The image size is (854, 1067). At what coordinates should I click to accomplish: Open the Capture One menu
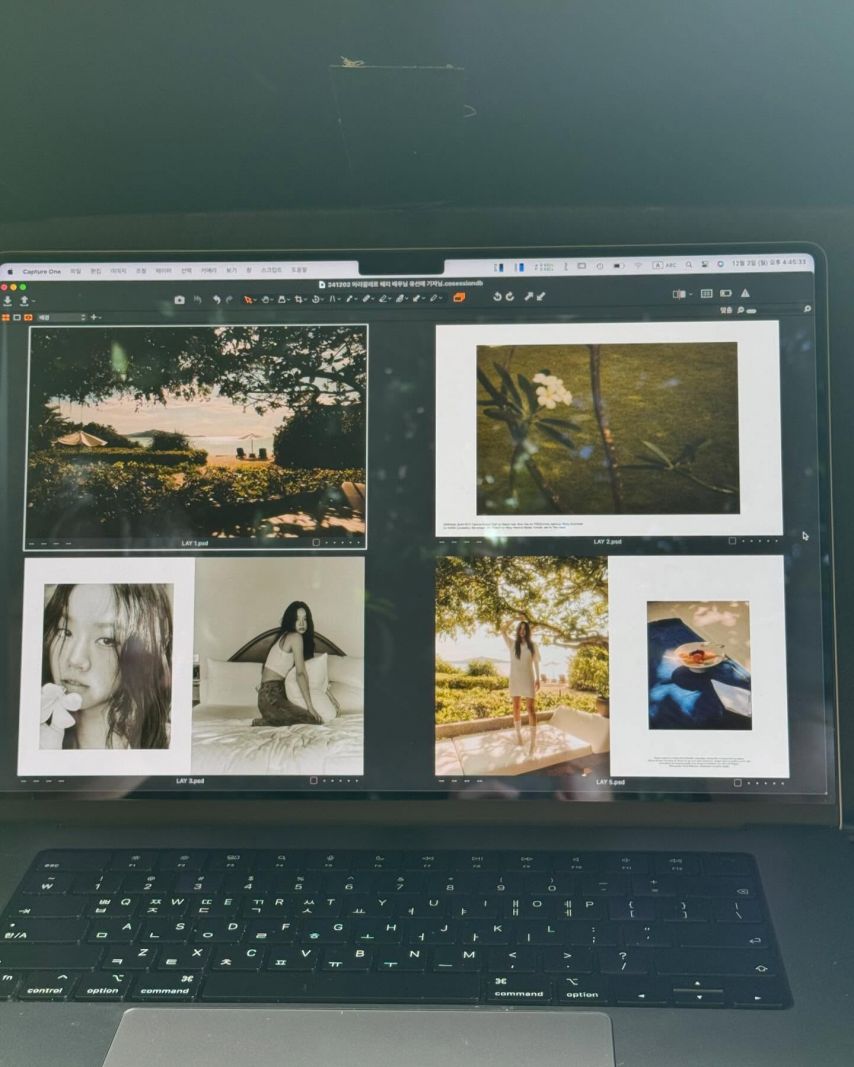tap(42, 272)
